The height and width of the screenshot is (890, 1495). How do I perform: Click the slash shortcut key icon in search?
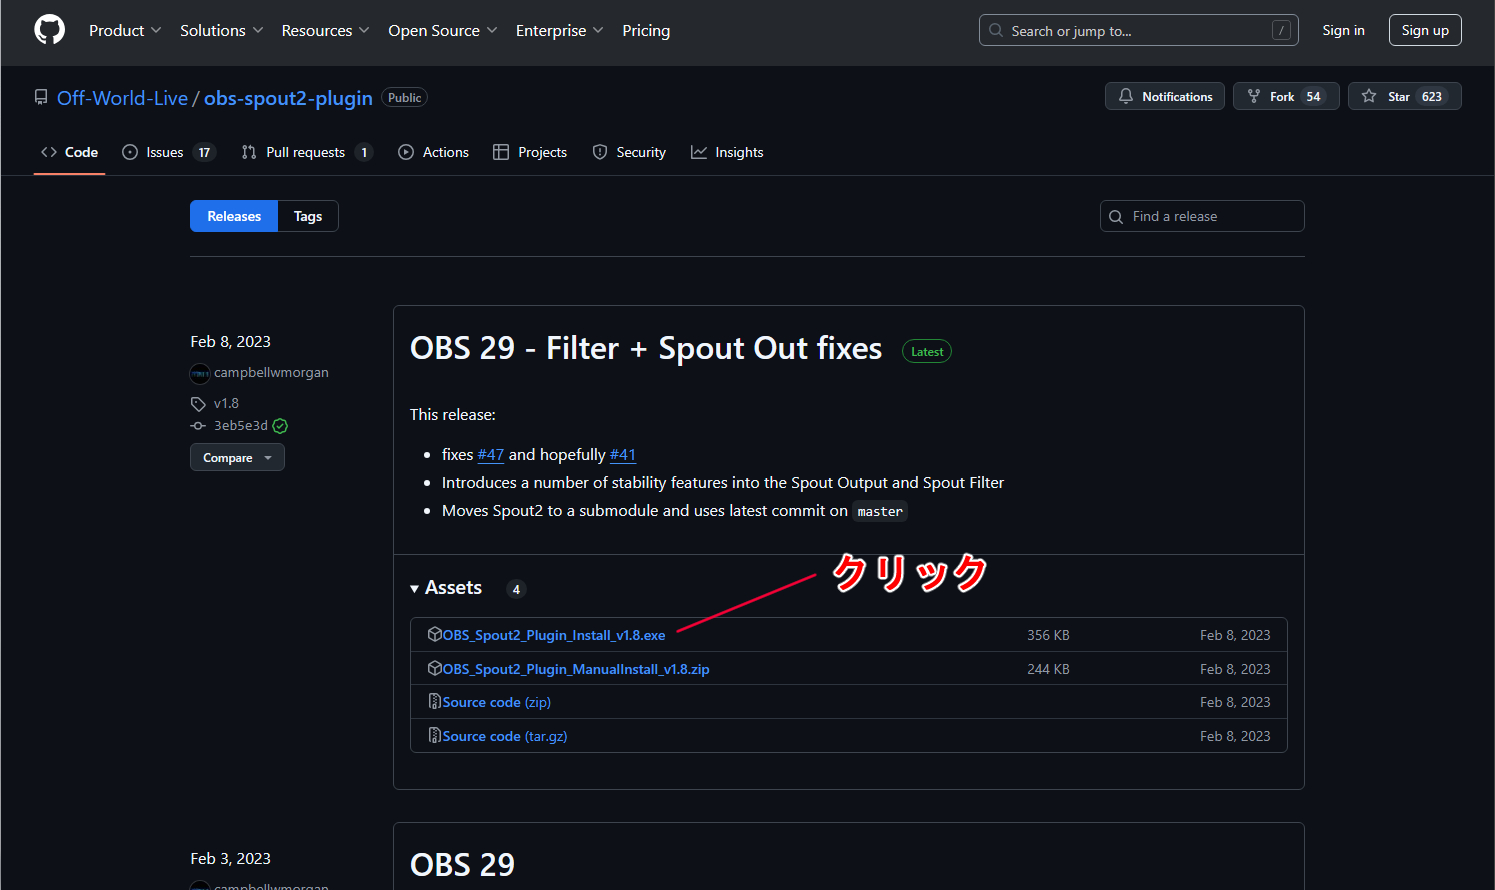pos(1281,30)
